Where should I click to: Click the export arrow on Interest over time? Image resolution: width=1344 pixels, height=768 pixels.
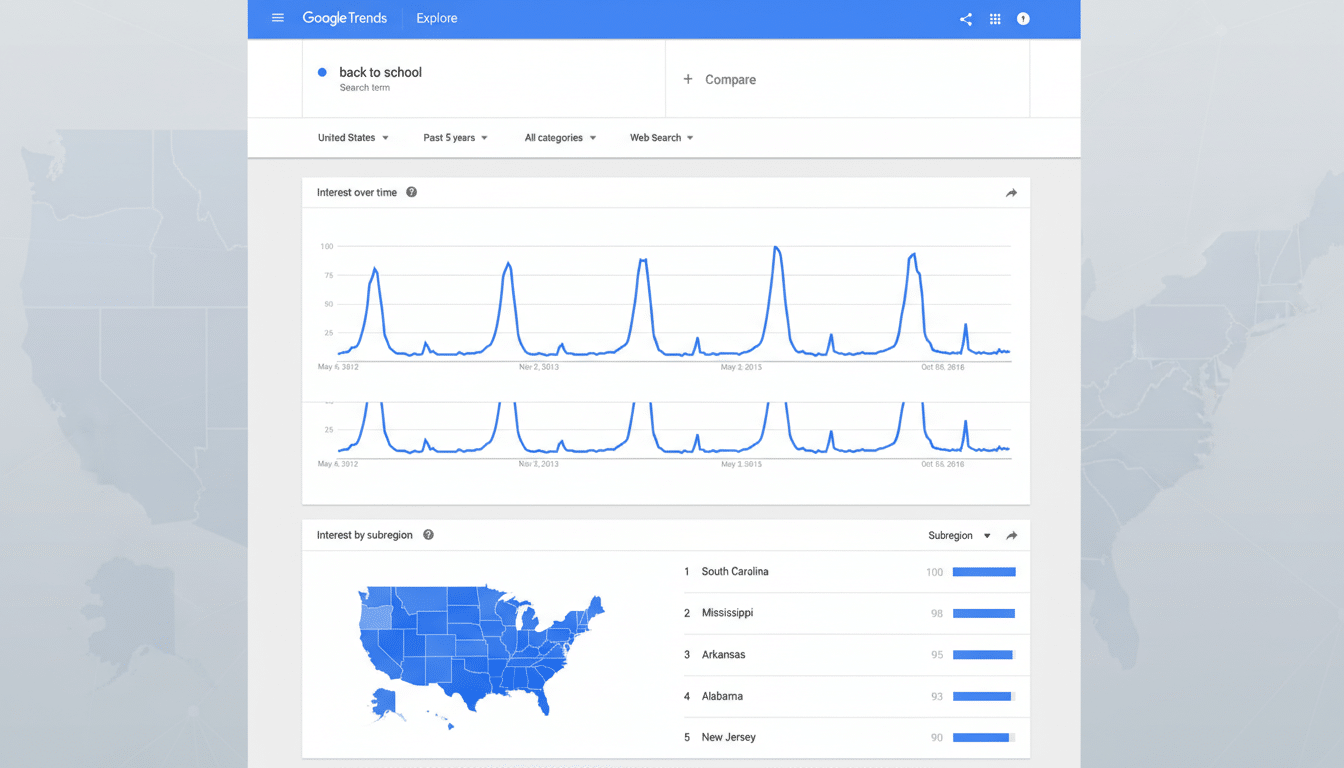point(1010,192)
